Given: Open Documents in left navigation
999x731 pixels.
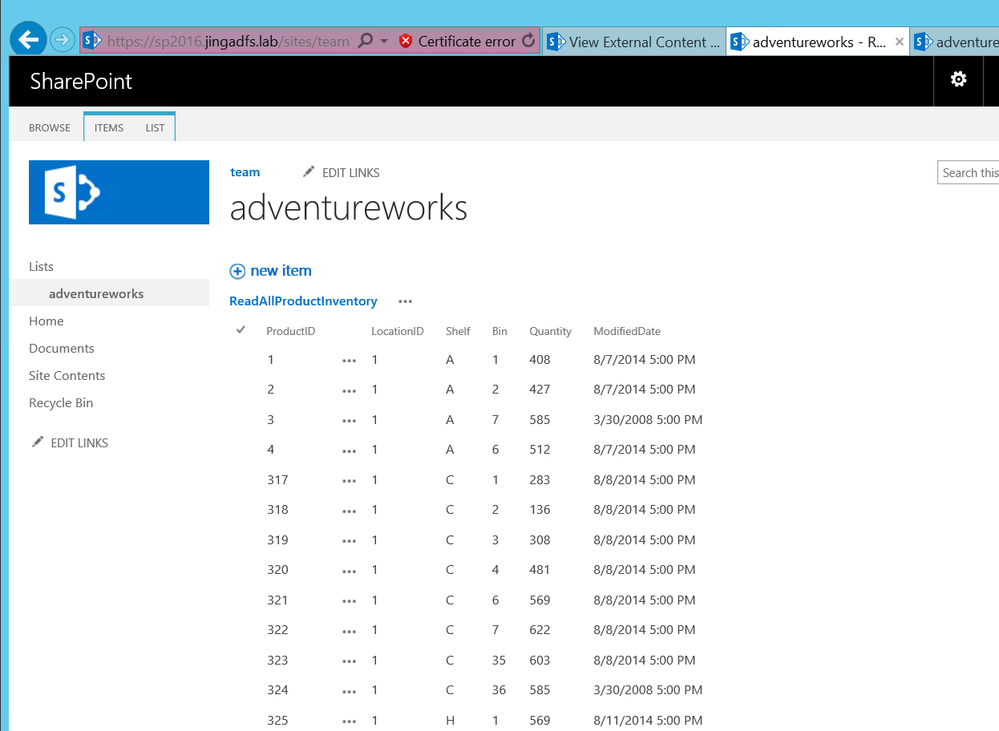Looking at the screenshot, I should 61,349.
